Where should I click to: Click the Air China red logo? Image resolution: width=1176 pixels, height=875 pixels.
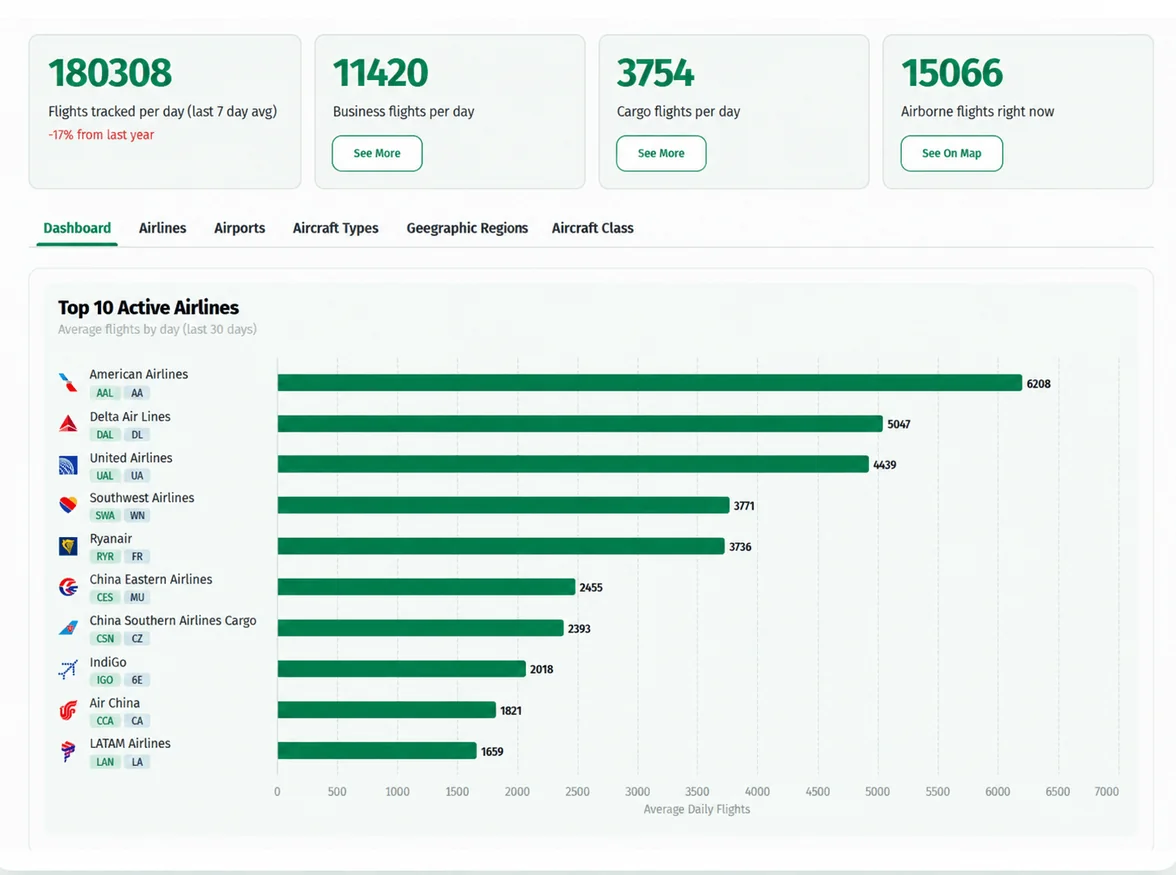tap(68, 710)
